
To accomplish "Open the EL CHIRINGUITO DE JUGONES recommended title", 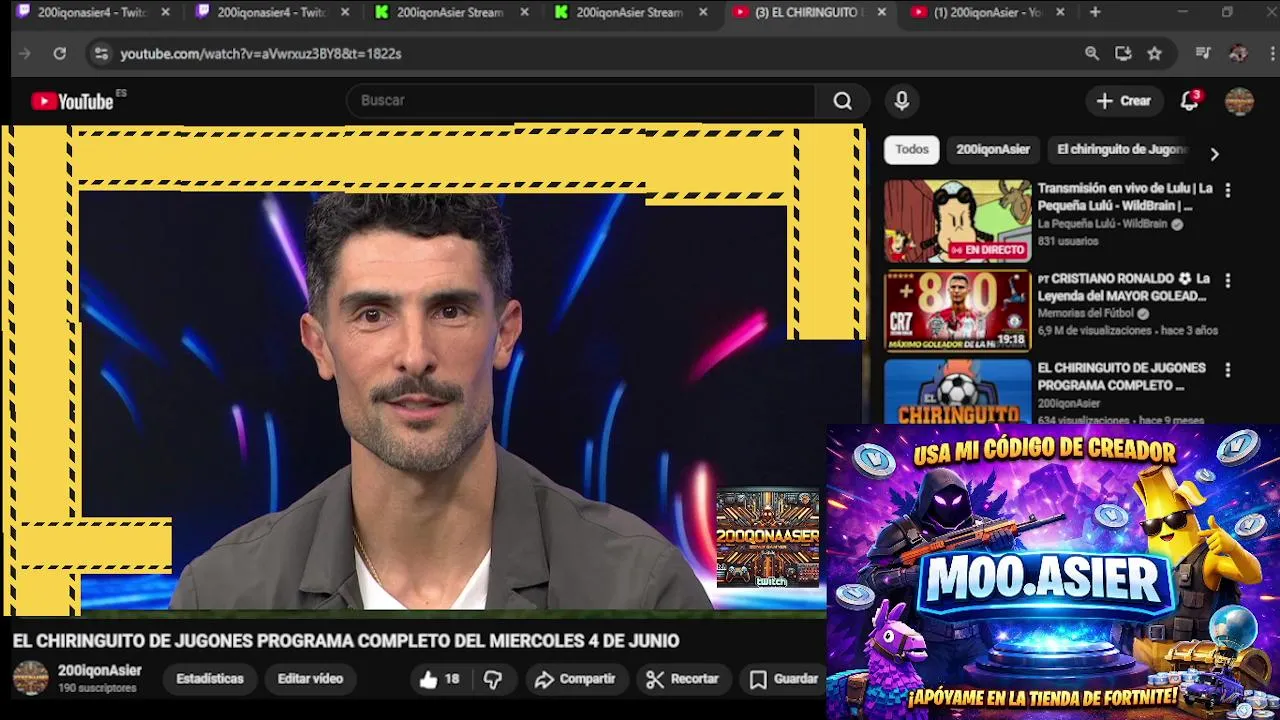I will pos(1121,377).
